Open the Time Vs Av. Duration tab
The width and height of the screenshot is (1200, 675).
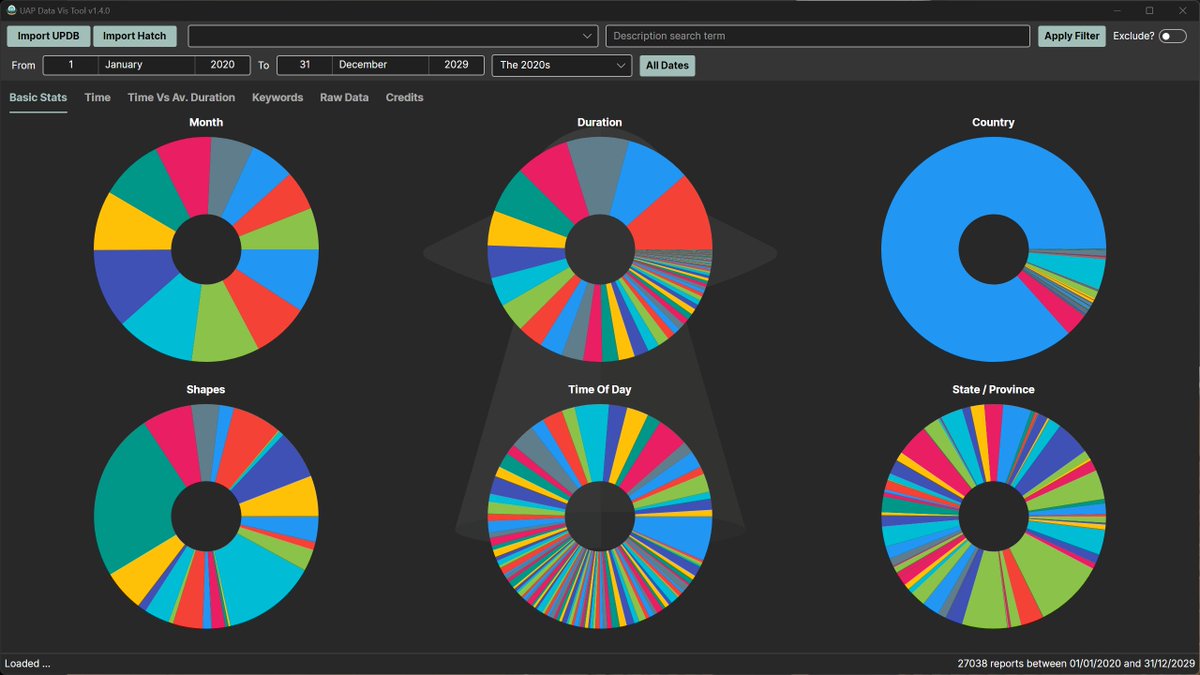(x=181, y=98)
